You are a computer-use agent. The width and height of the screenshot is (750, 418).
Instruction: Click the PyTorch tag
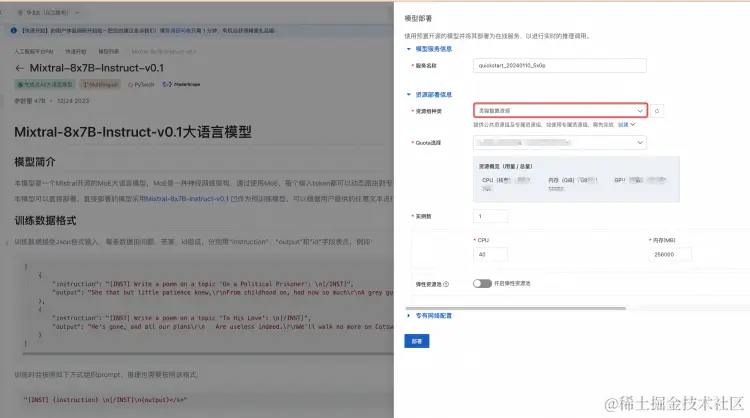point(141,85)
